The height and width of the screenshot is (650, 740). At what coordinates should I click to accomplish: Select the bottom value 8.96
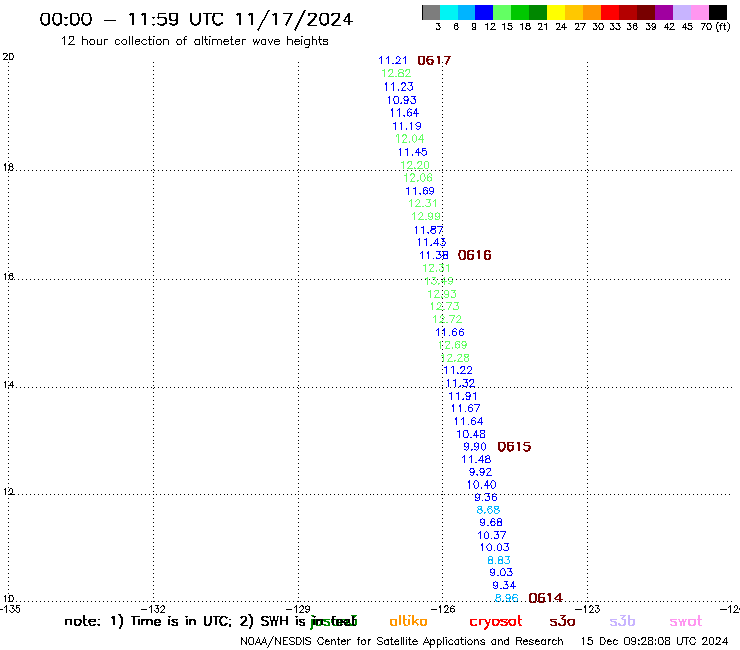click(506, 598)
